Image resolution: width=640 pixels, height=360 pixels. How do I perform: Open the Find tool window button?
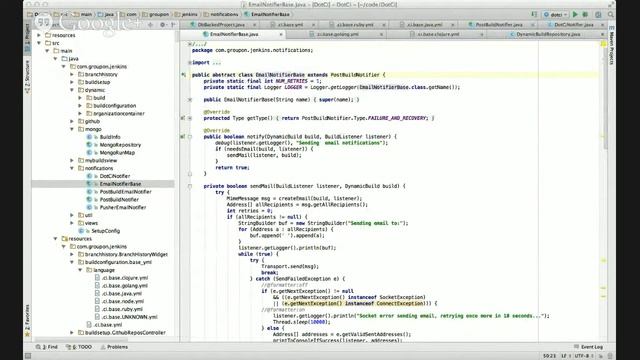coord(47,347)
